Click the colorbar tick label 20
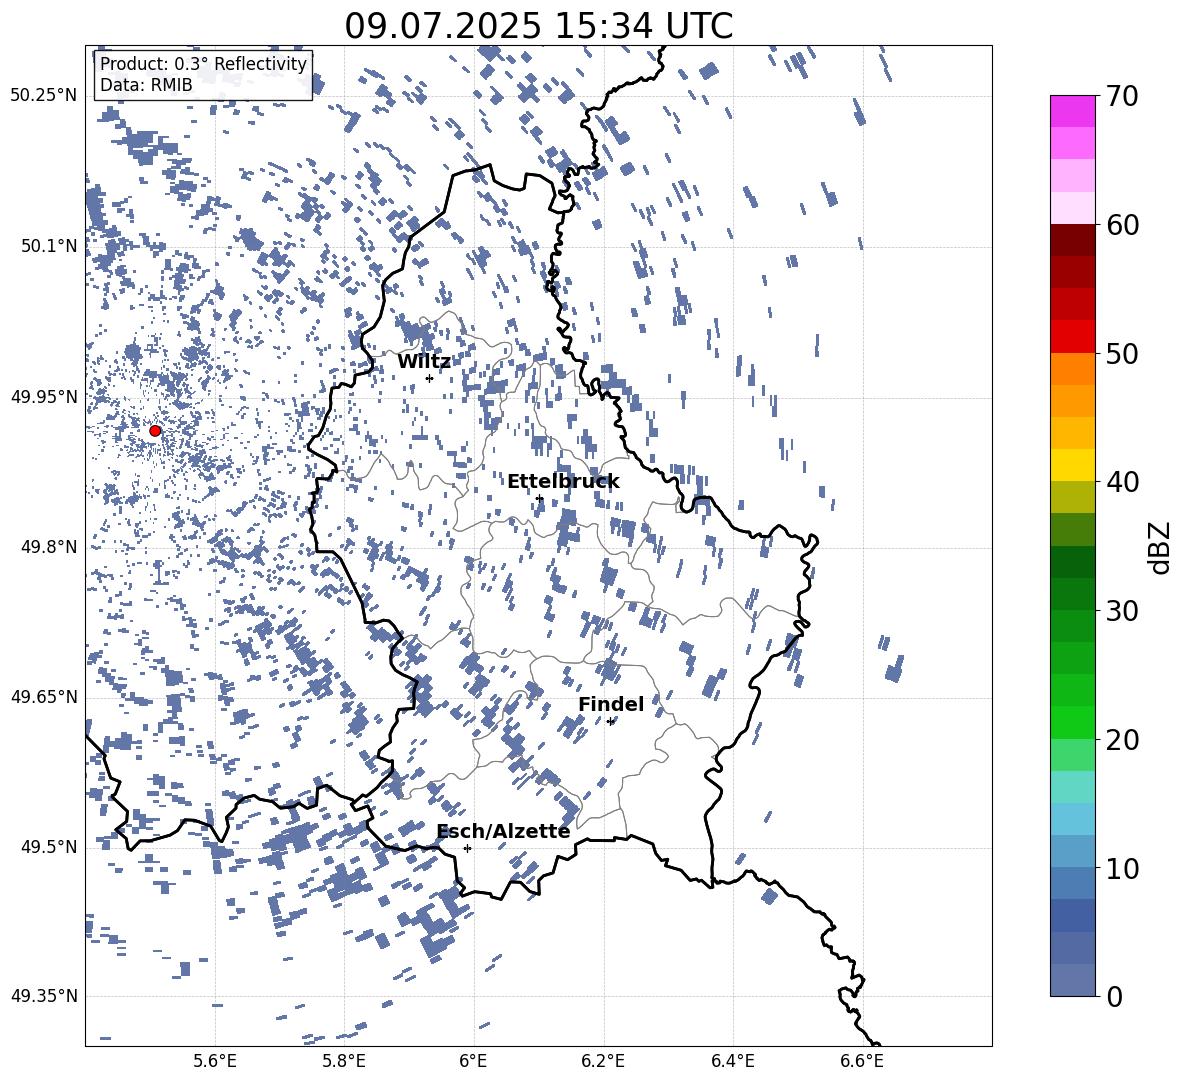Image resolution: width=1184 pixels, height=1081 pixels. (x=1123, y=739)
